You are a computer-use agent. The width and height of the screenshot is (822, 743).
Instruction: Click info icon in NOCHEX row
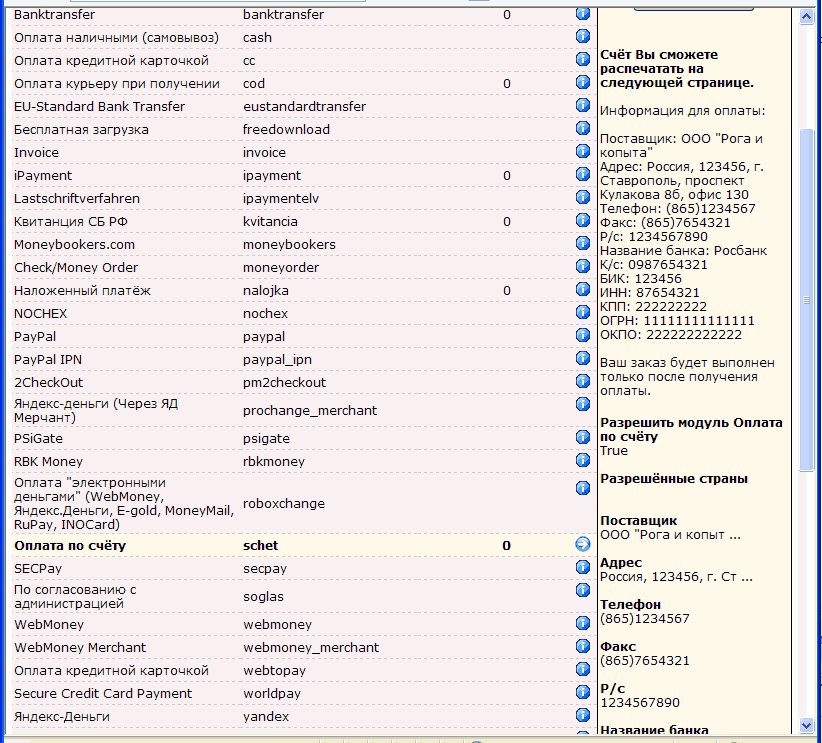(582, 313)
